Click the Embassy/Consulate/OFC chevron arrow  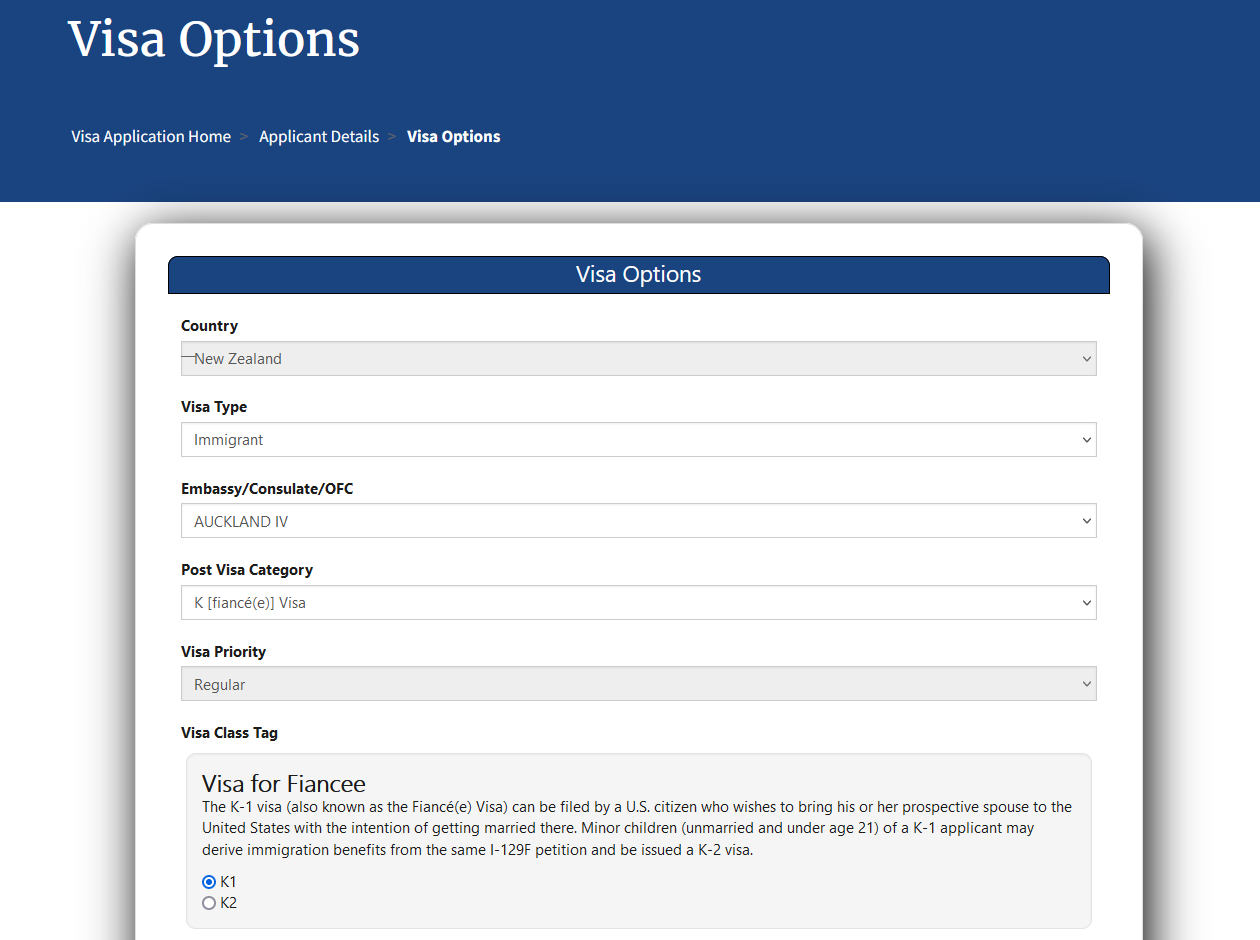1086,521
